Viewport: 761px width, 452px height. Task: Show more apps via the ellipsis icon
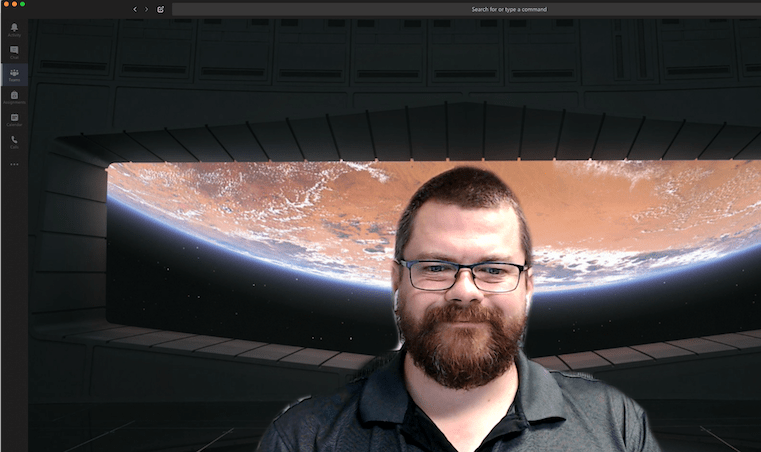click(14, 164)
